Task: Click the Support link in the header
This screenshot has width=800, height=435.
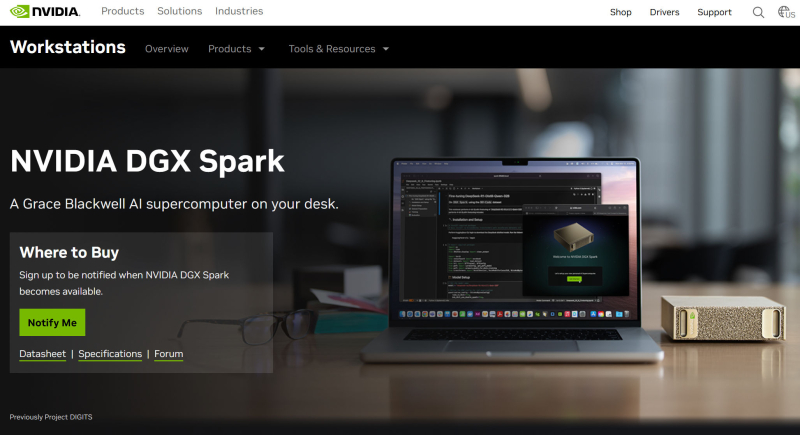Action: coord(714,12)
